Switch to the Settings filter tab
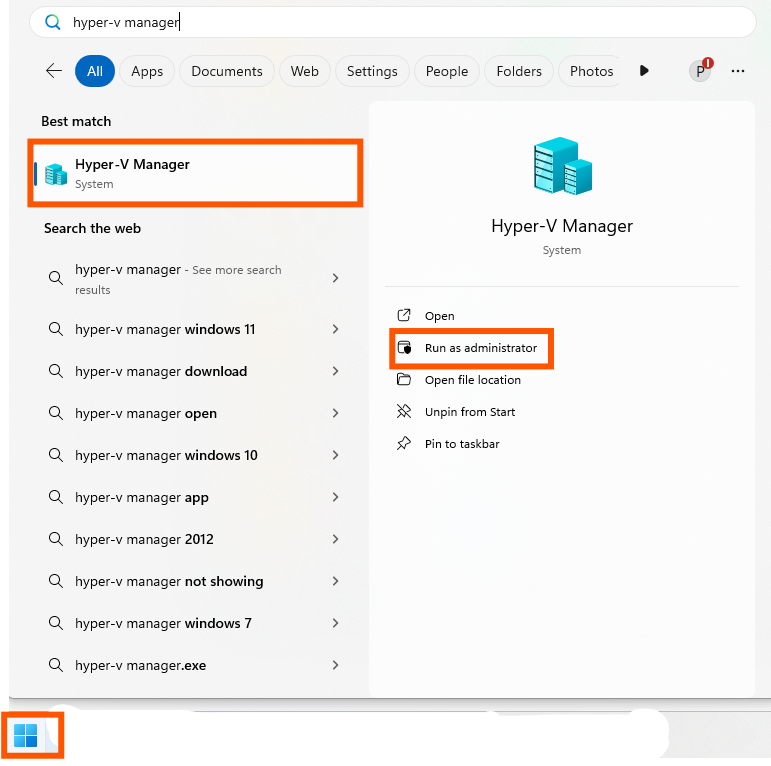The width and height of the screenshot is (771, 766). pos(372,71)
